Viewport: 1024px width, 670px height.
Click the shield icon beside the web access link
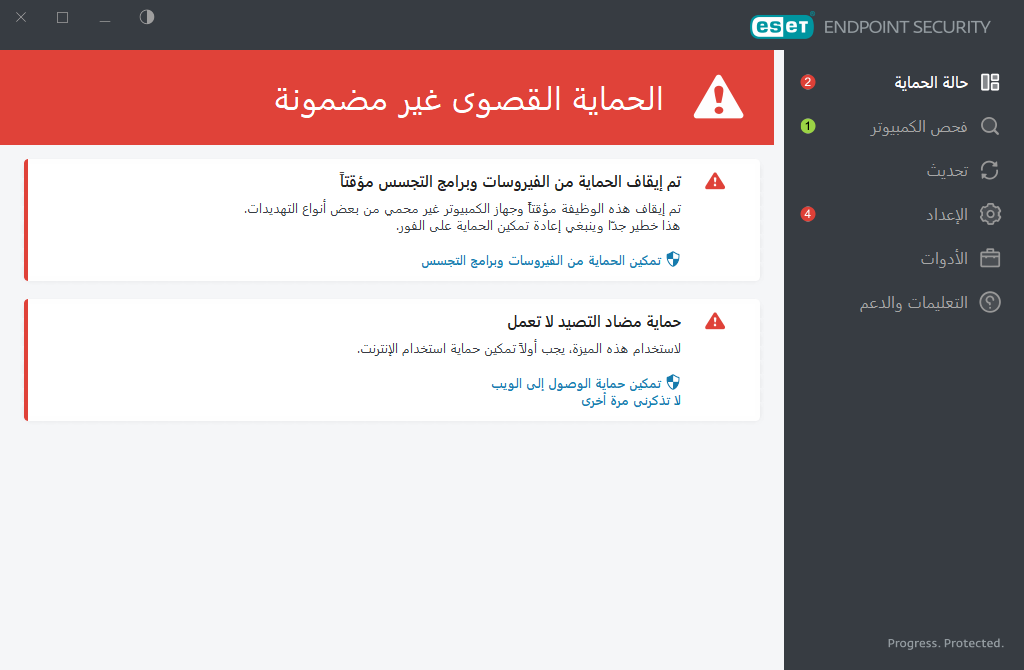[x=675, y=381]
